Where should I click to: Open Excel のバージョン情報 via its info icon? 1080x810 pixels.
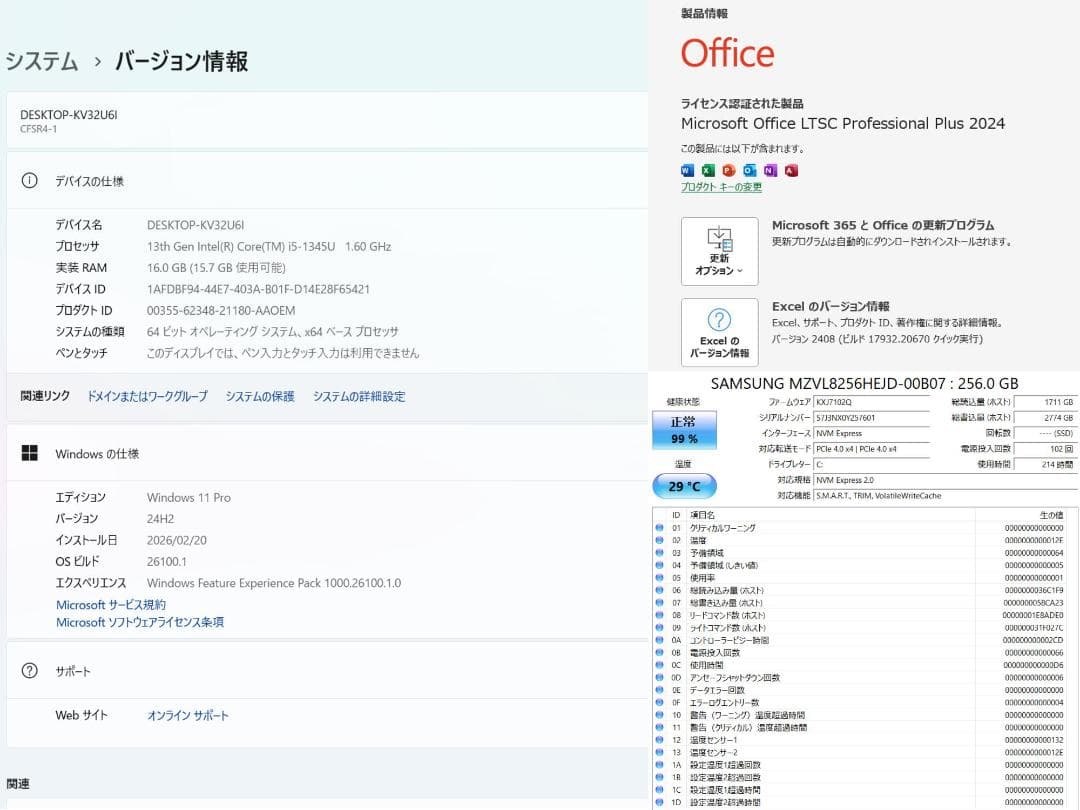click(719, 321)
